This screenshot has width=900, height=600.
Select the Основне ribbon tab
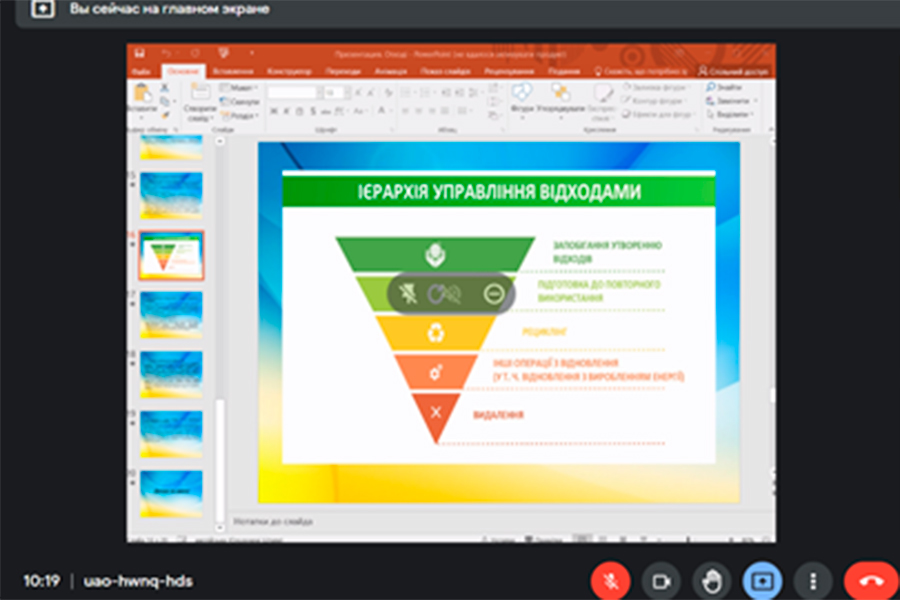pos(184,71)
